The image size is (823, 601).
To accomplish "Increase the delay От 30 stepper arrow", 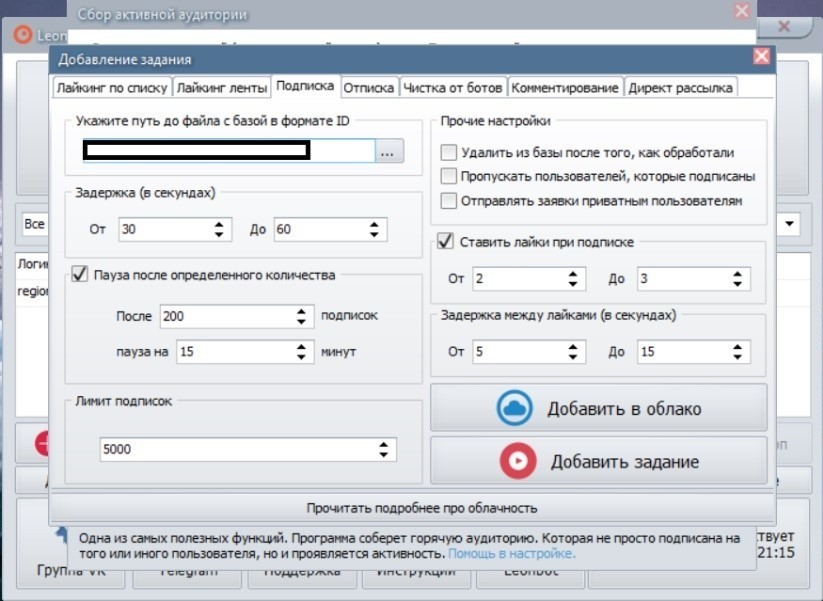I will point(219,225).
